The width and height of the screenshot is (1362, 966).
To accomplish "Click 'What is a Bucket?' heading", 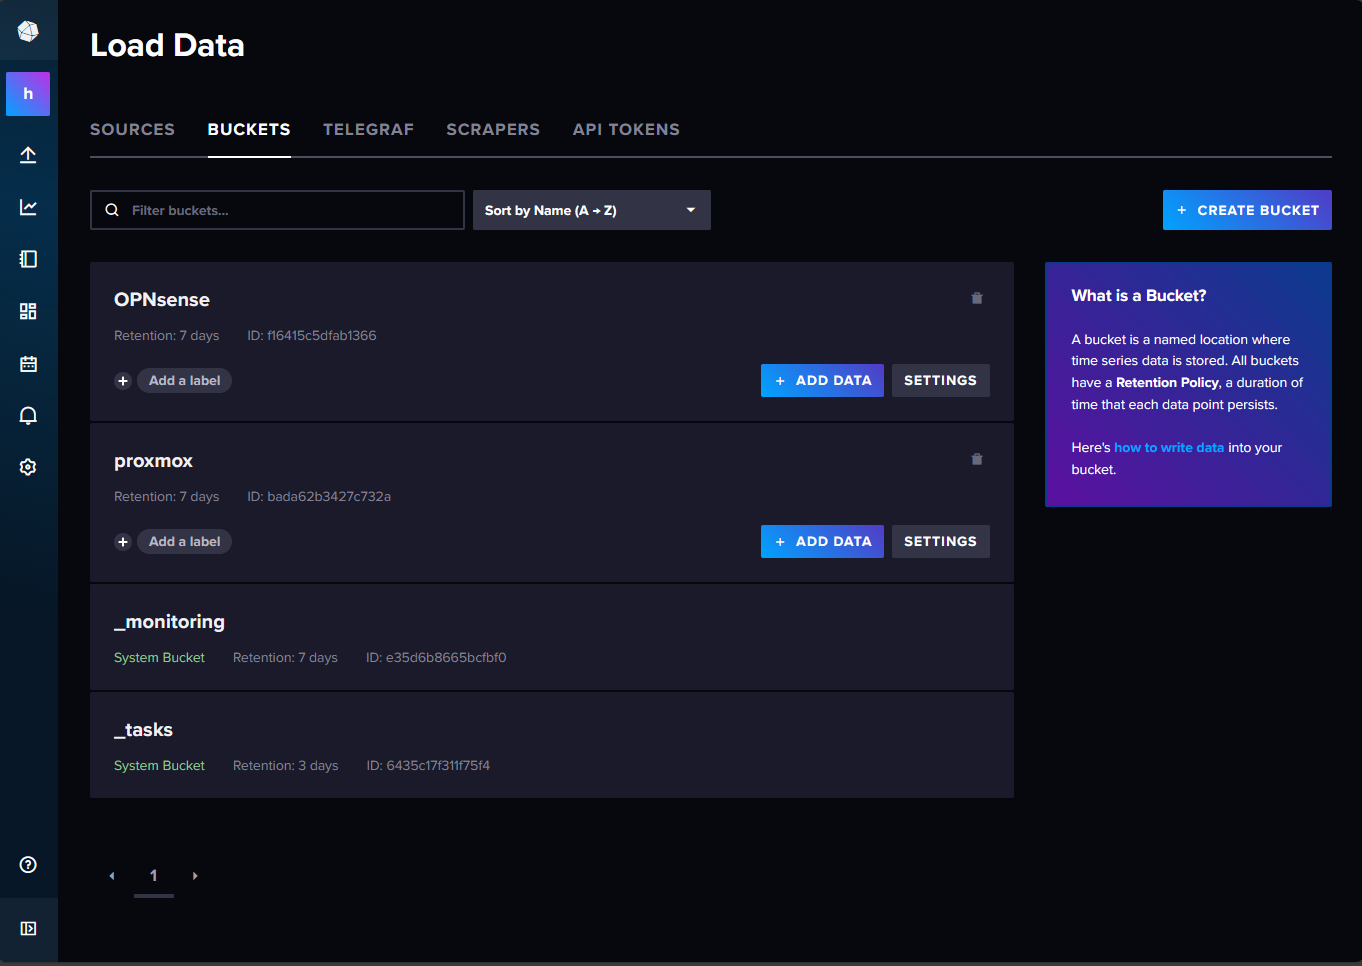I will pos(1139,296).
